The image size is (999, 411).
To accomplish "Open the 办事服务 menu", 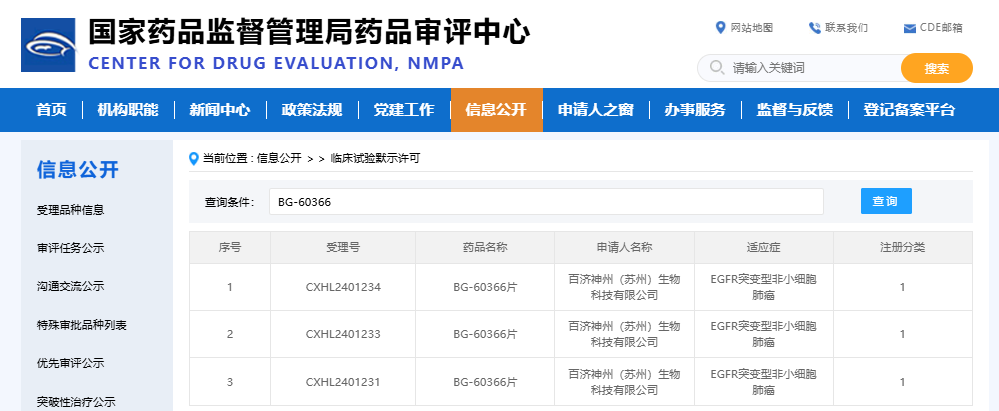I will 695,110.
